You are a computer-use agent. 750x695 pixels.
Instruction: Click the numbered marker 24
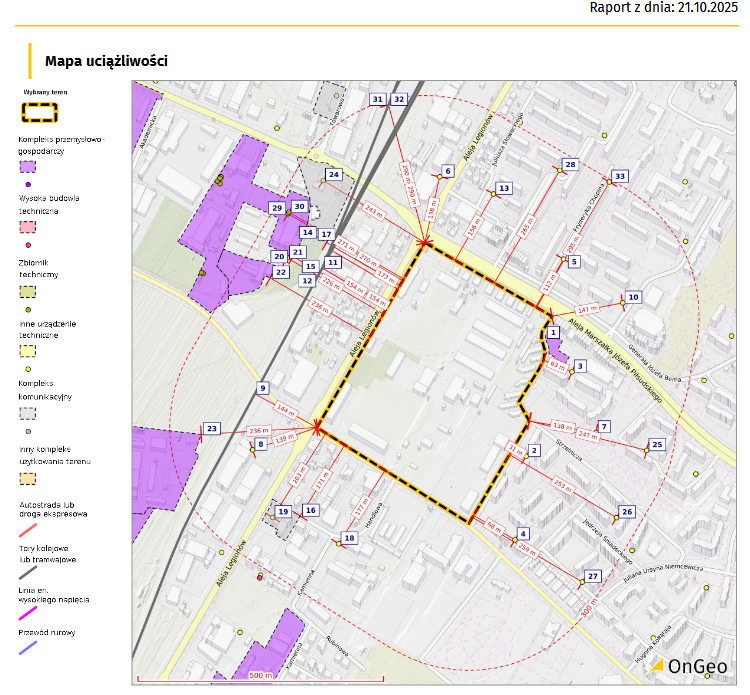(x=334, y=174)
